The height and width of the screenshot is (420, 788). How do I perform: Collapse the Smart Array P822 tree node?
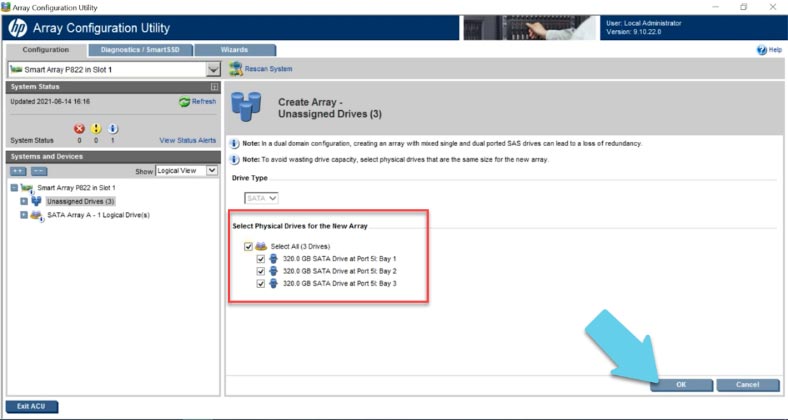point(14,188)
